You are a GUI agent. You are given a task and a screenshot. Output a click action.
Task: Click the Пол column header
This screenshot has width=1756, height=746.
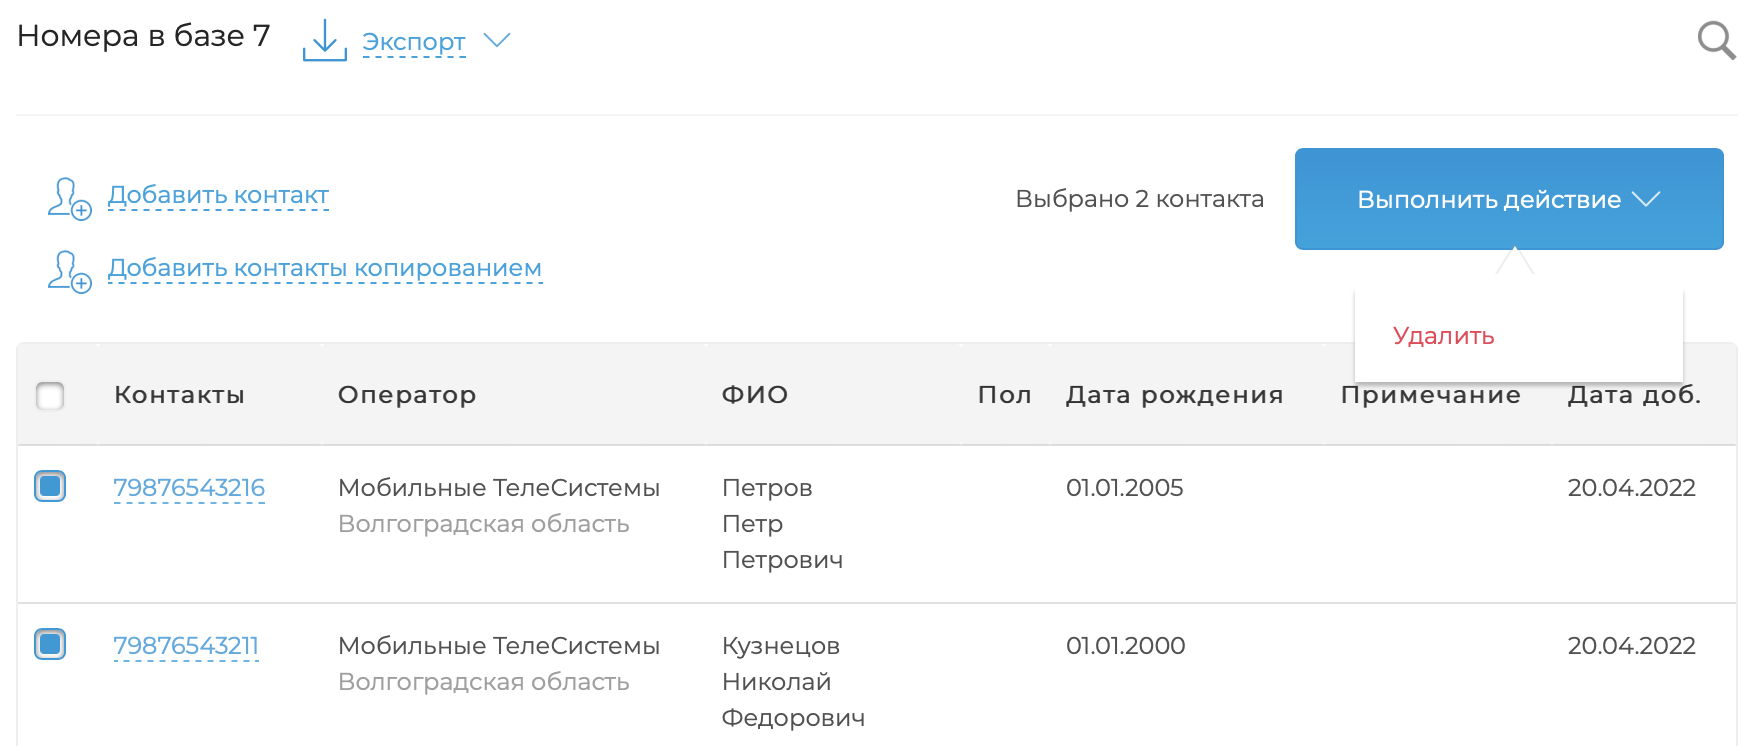coord(1004,395)
